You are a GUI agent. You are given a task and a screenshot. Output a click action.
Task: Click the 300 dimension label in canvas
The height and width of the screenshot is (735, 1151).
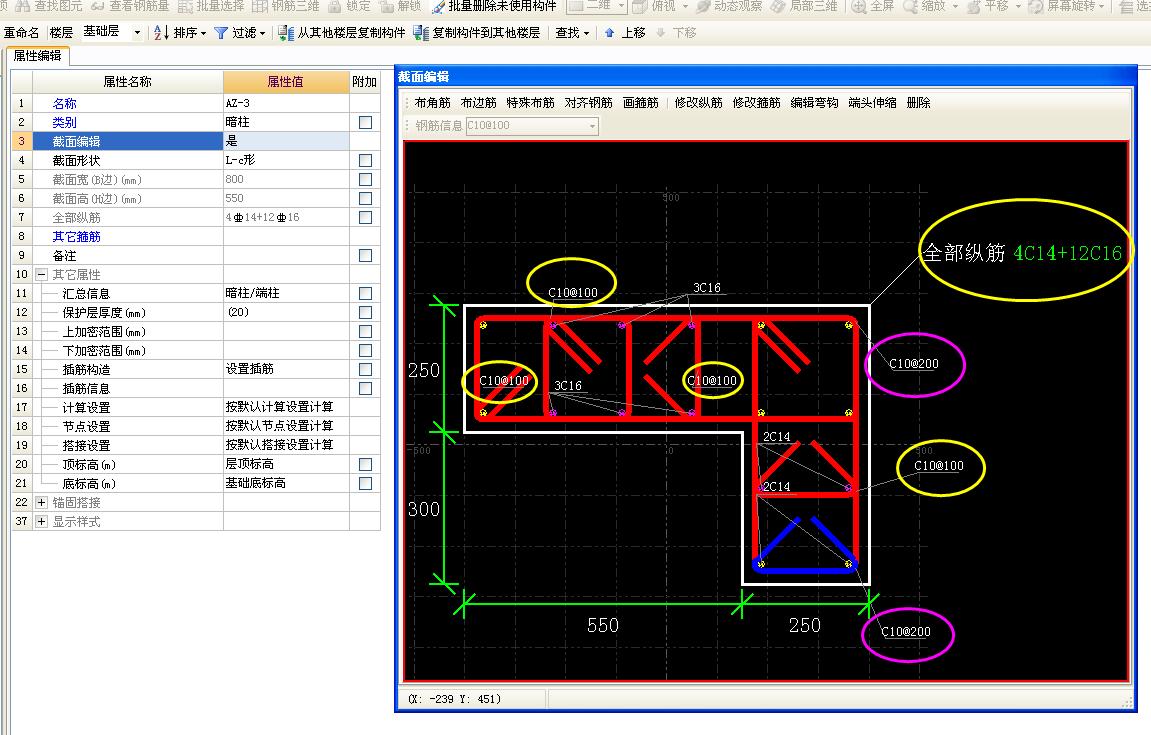(x=424, y=510)
